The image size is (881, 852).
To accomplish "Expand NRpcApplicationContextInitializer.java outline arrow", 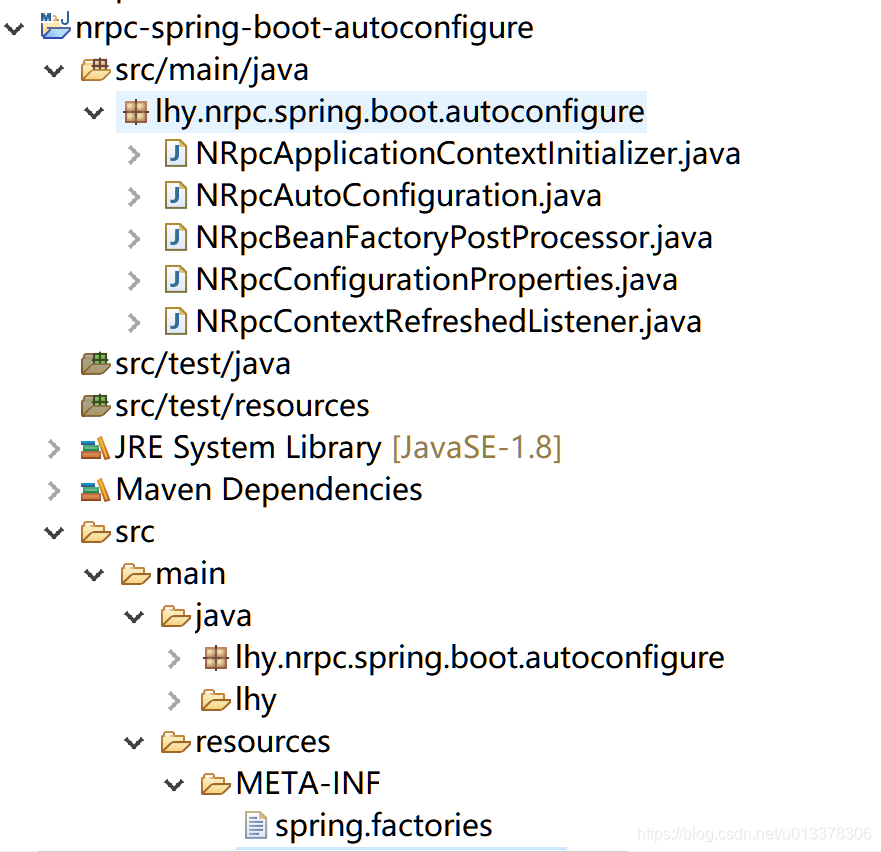I will pos(134,155).
